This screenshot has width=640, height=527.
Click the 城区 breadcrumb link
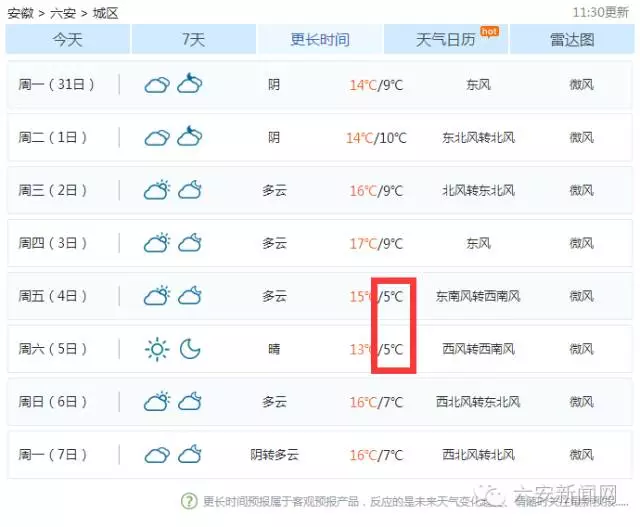(x=105, y=13)
